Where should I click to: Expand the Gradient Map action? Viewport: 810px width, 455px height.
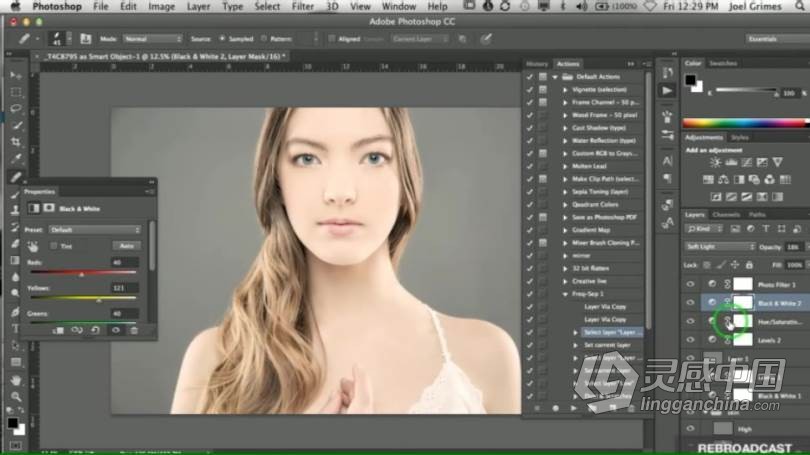point(565,230)
